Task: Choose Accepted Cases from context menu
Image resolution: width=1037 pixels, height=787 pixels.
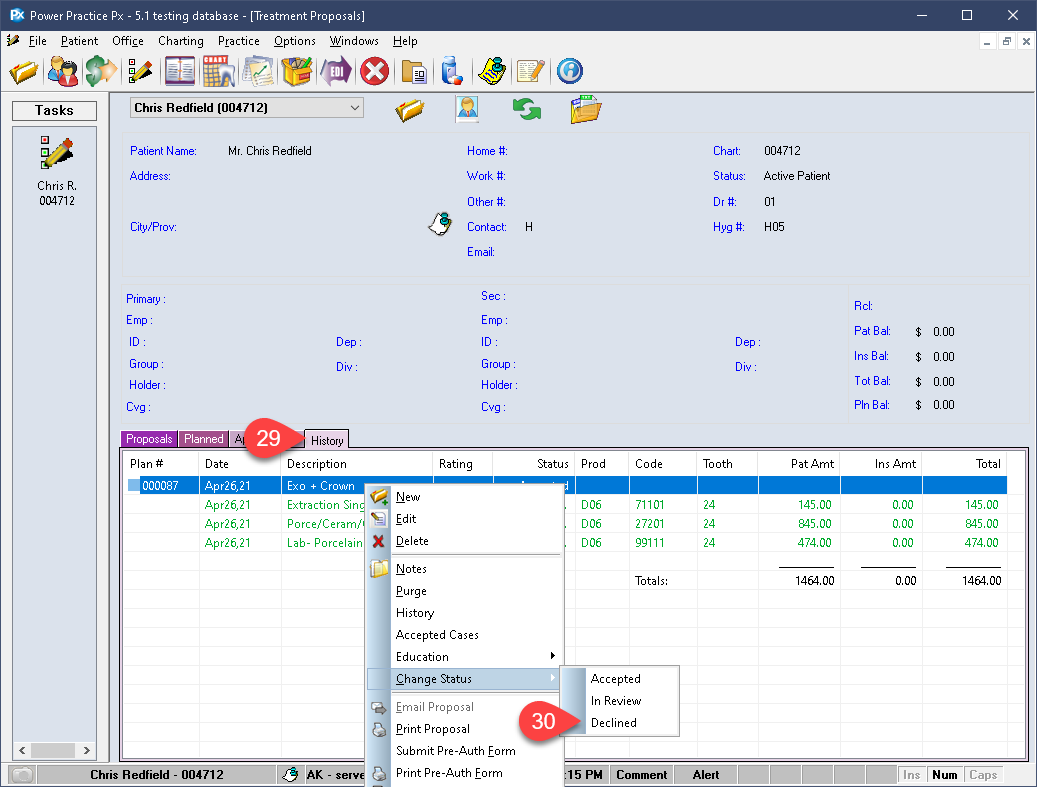Action: click(x=464, y=634)
